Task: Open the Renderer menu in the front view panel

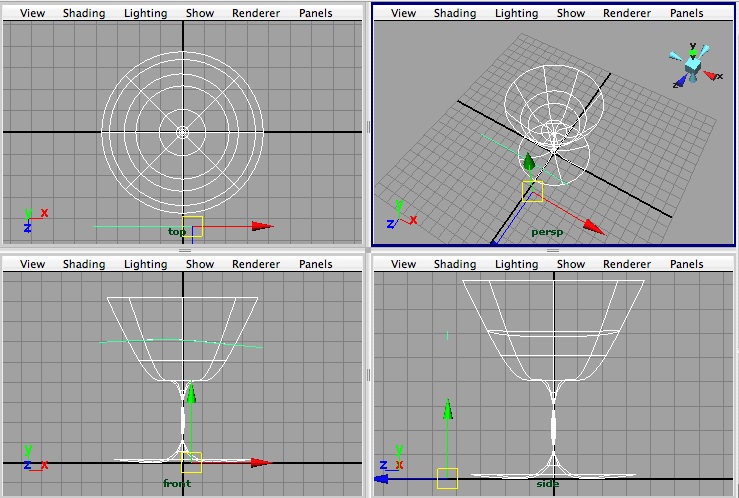Action: [x=256, y=264]
